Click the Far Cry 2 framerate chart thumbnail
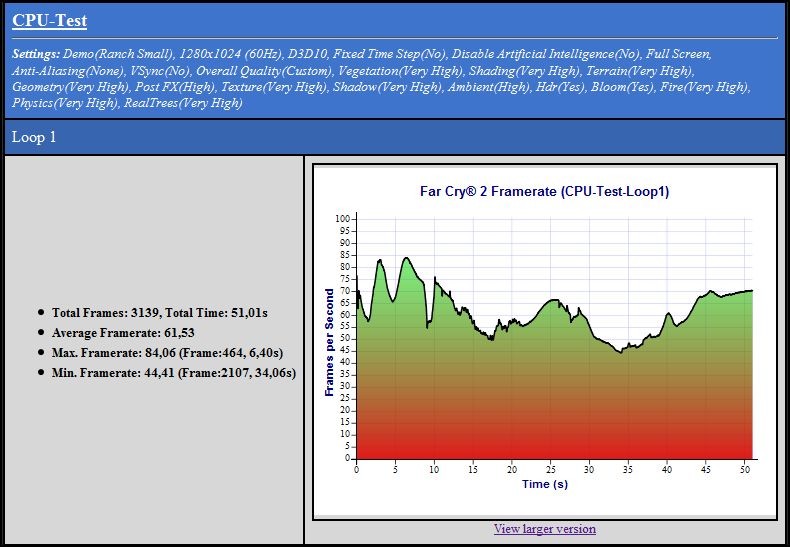790x547 pixels. 545,342
